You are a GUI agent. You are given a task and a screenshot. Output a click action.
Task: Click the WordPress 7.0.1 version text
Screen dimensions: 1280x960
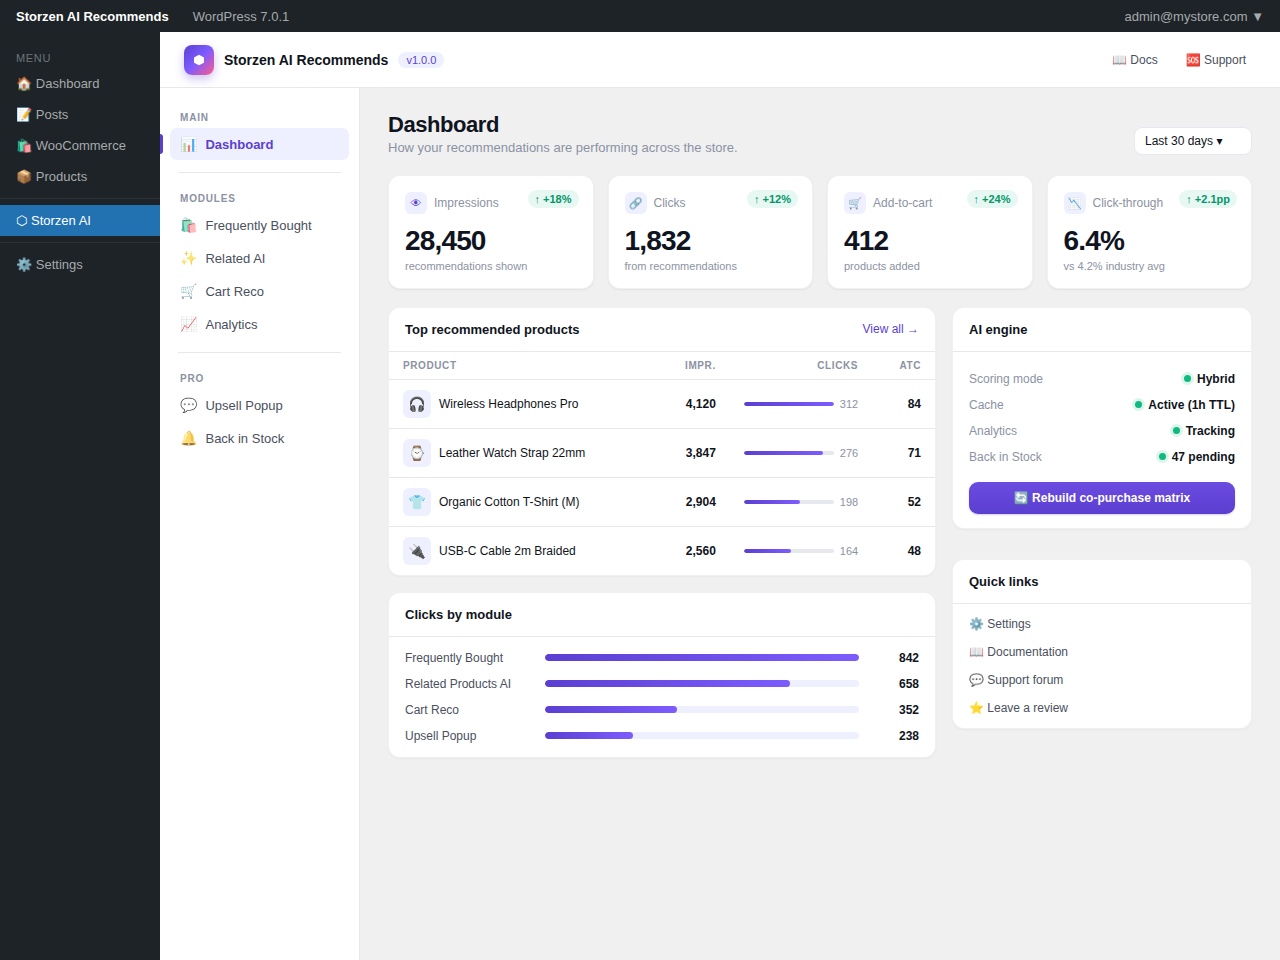tap(241, 16)
